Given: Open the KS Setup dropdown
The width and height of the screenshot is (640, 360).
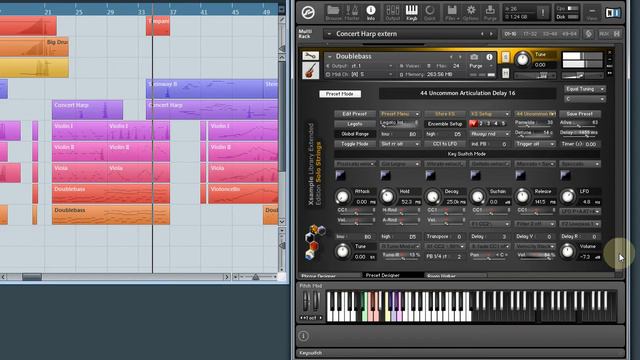Looking at the screenshot, I should pyautogui.click(x=489, y=114).
